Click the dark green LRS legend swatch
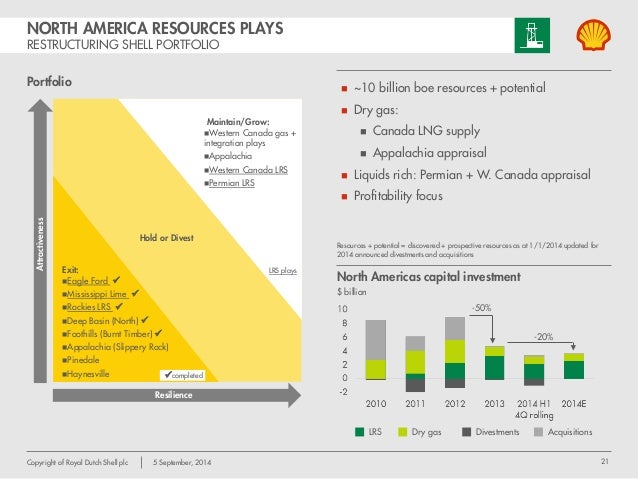This screenshot has height=479, width=638. pos(359,432)
